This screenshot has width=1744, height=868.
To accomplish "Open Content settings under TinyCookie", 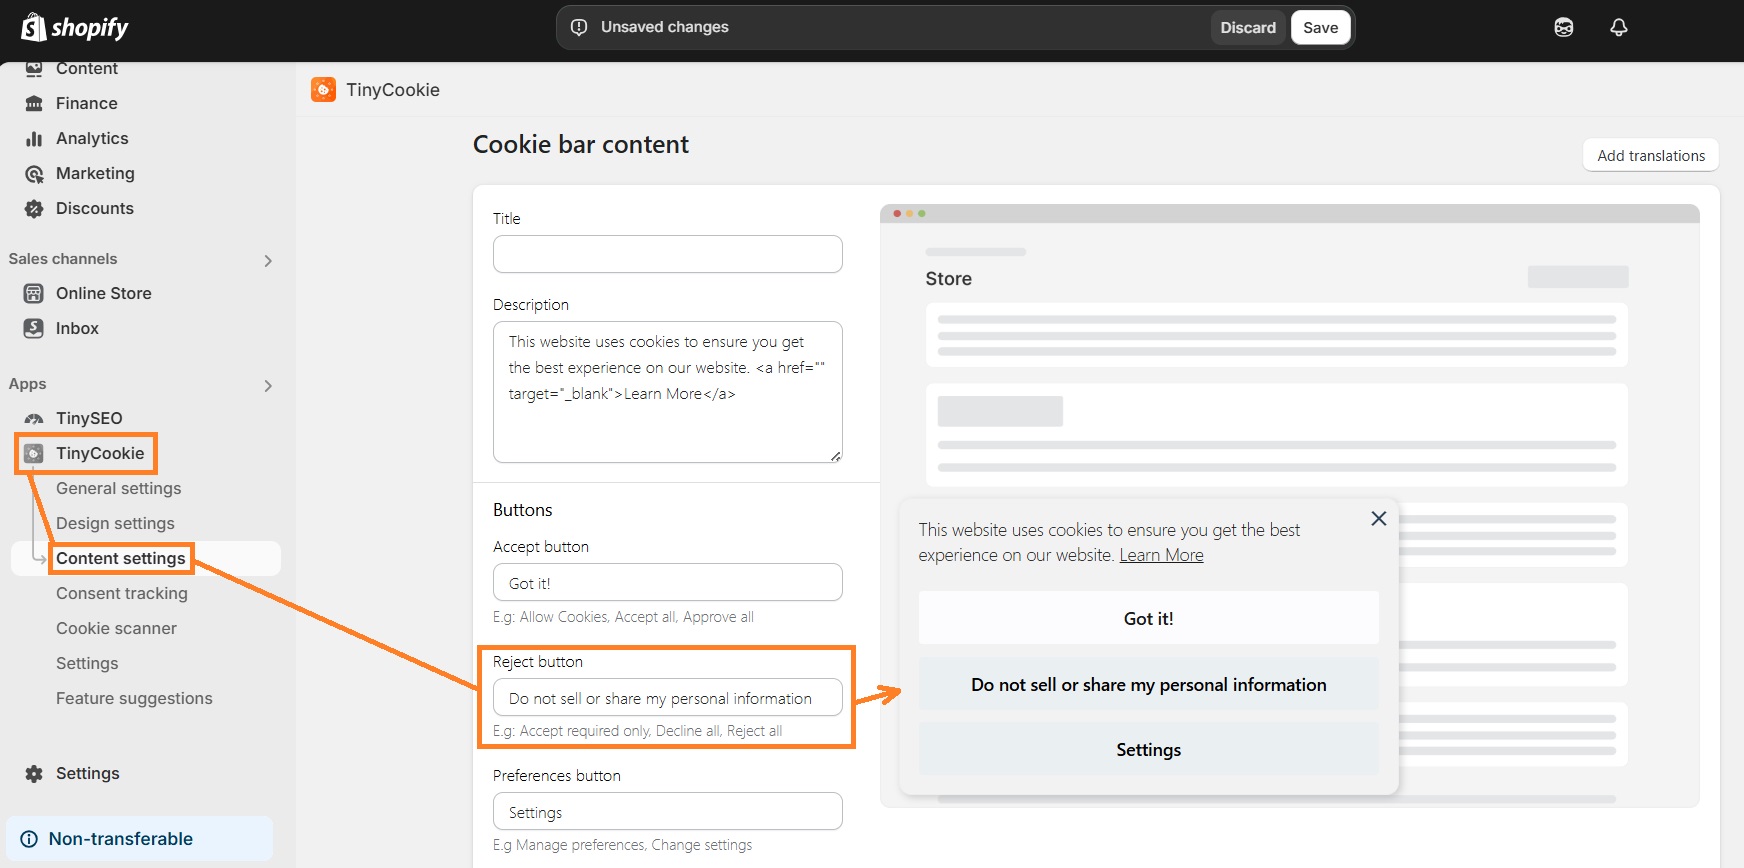I will tap(120, 558).
